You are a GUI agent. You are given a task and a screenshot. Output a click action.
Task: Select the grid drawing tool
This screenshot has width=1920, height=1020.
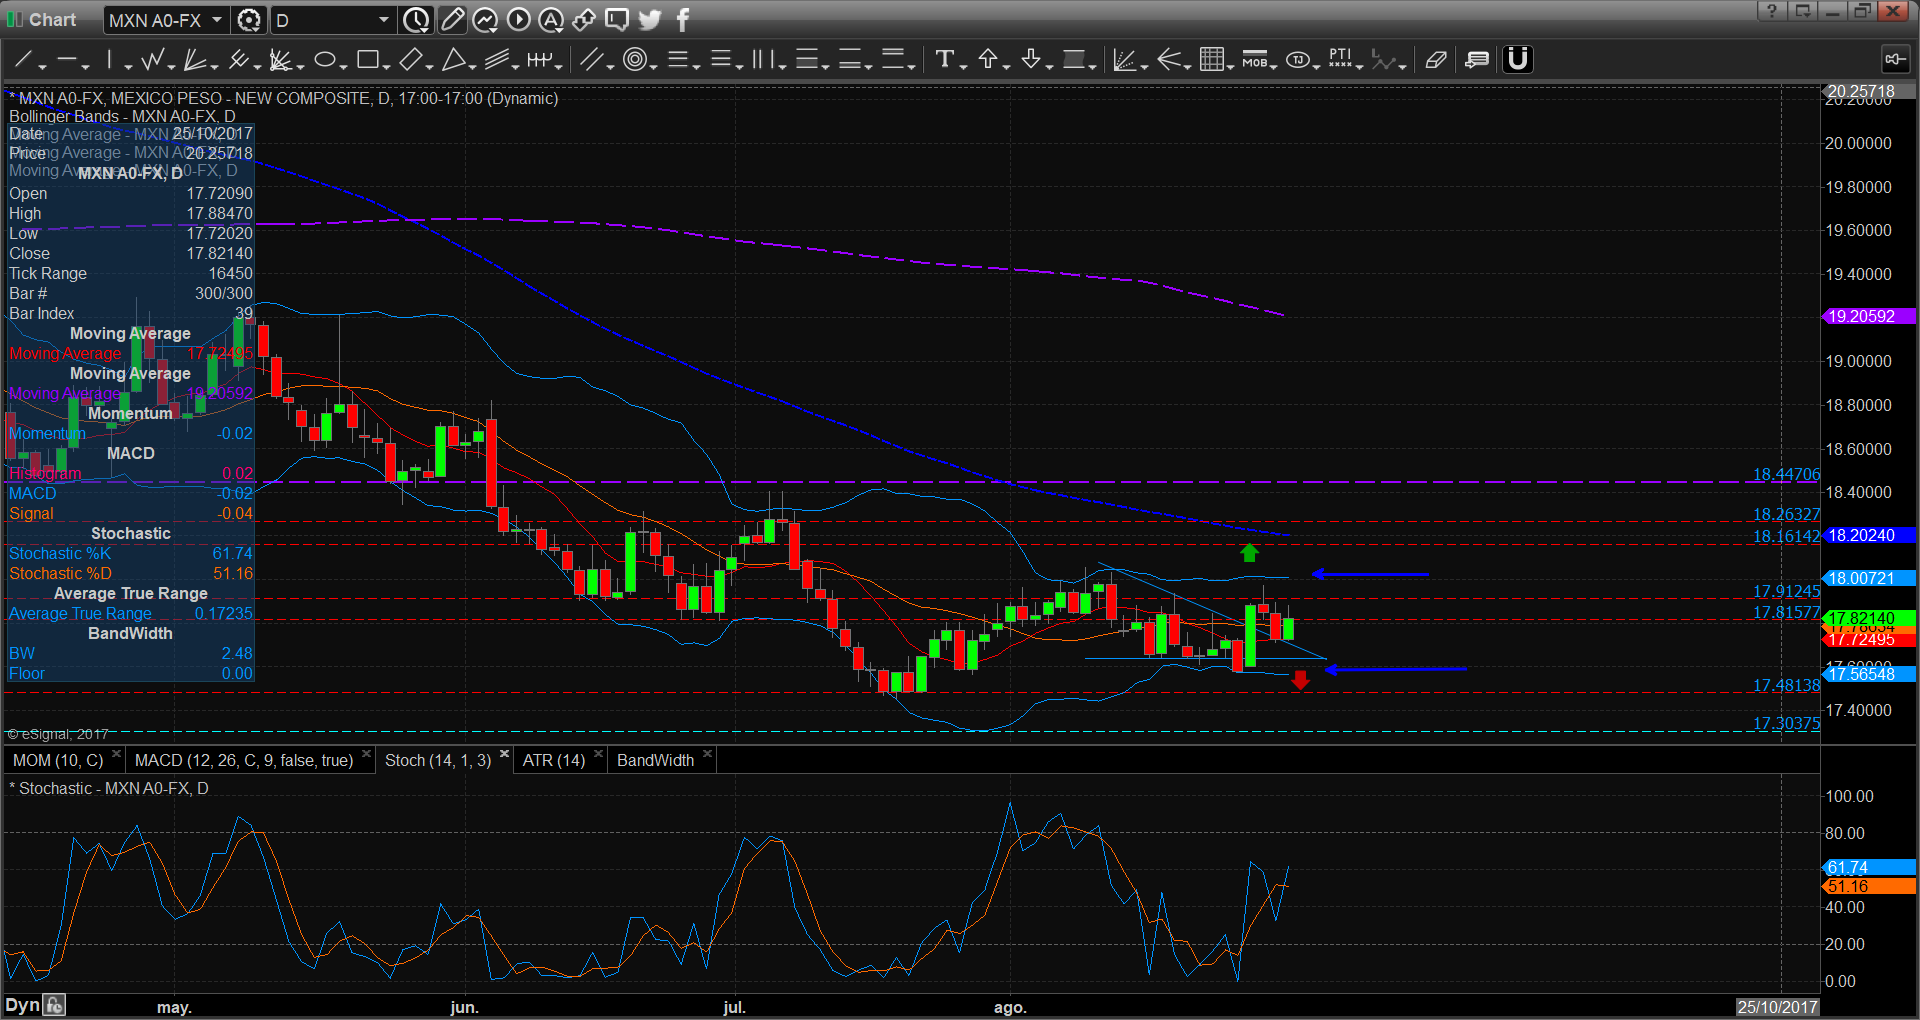pos(1211,60)
